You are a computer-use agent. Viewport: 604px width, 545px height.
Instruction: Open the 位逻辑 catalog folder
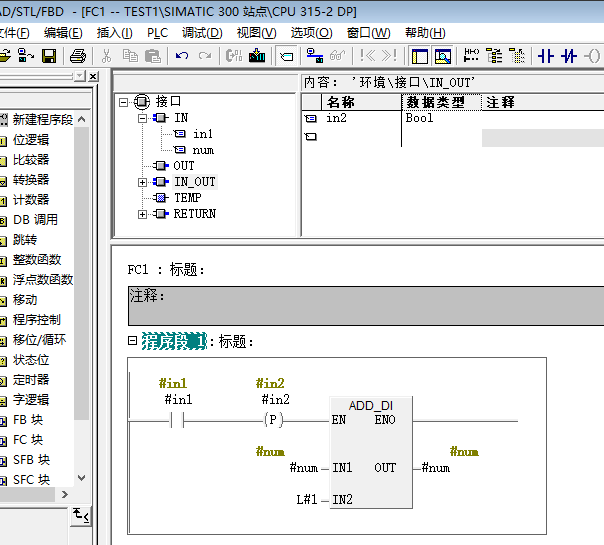click(31, 140)
